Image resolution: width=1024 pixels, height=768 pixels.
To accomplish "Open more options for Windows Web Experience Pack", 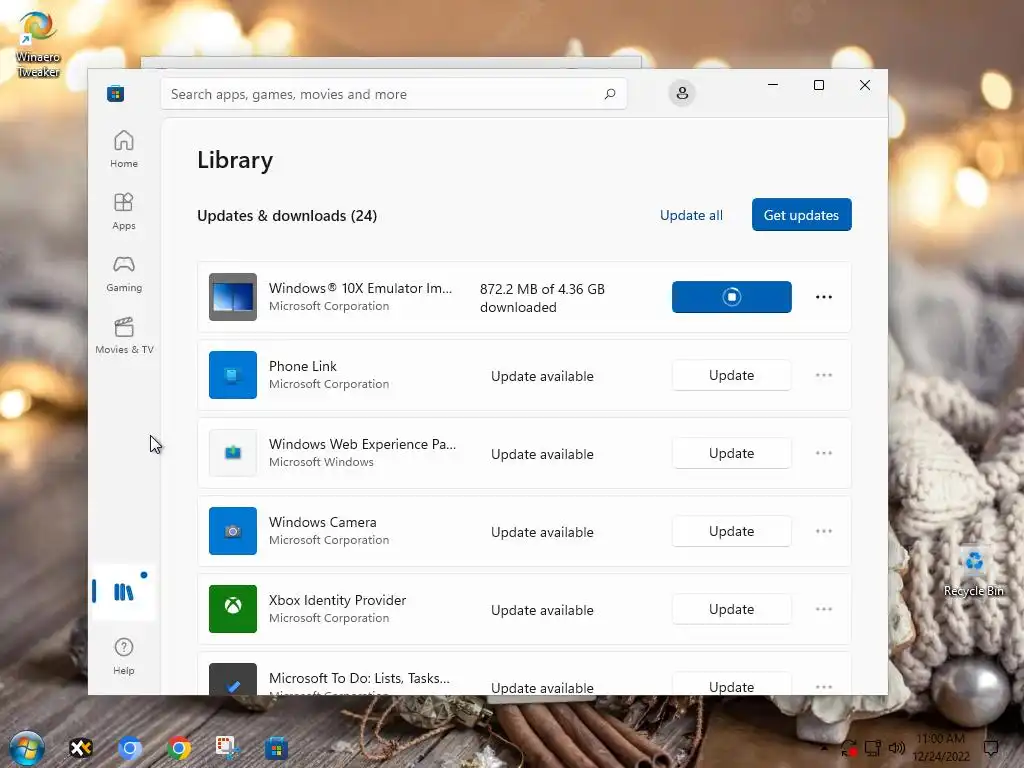I will (x=824, y=453).
